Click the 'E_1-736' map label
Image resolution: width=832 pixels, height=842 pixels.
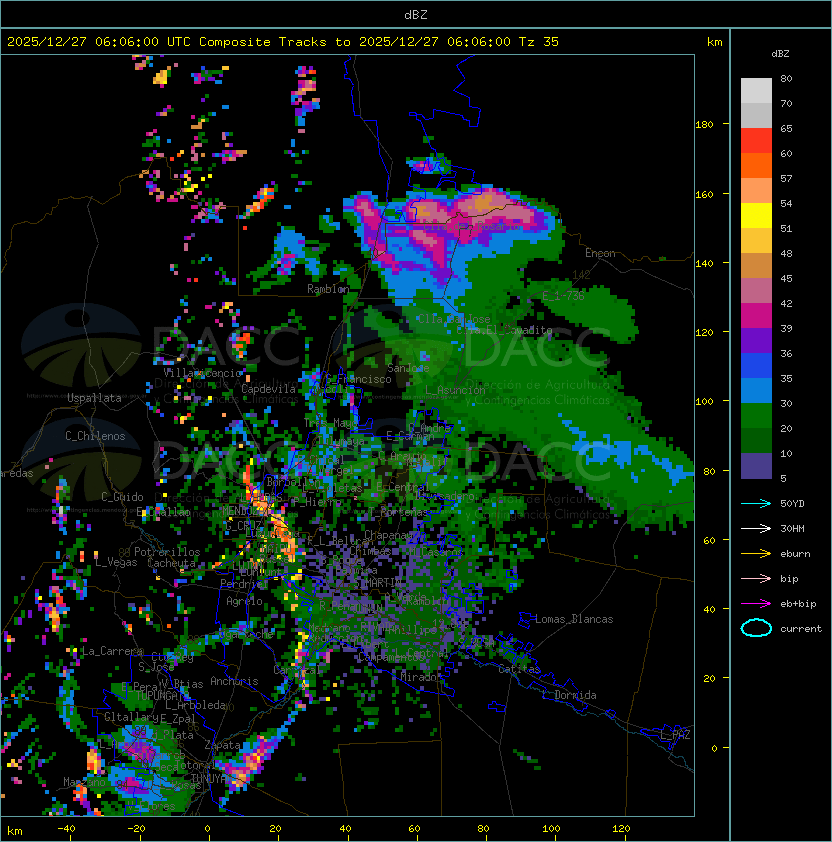tap(563, 295)
